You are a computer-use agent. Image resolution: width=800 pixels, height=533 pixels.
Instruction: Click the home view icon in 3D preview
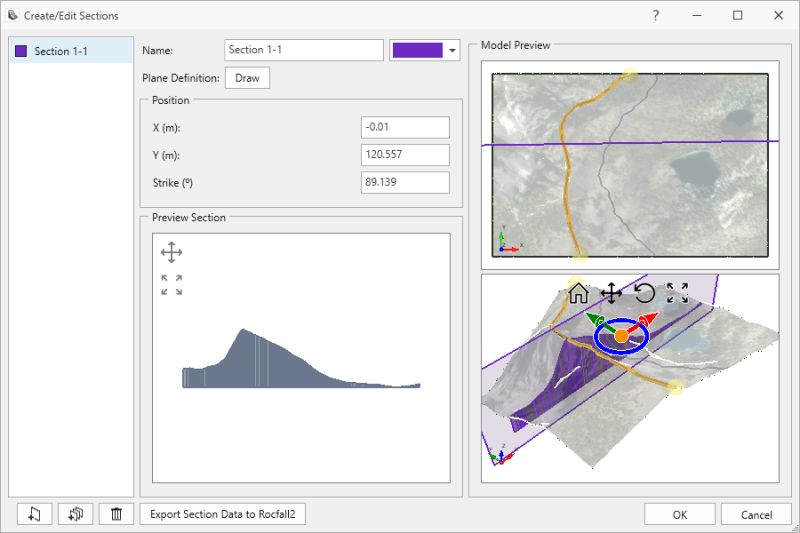[579, 293]
